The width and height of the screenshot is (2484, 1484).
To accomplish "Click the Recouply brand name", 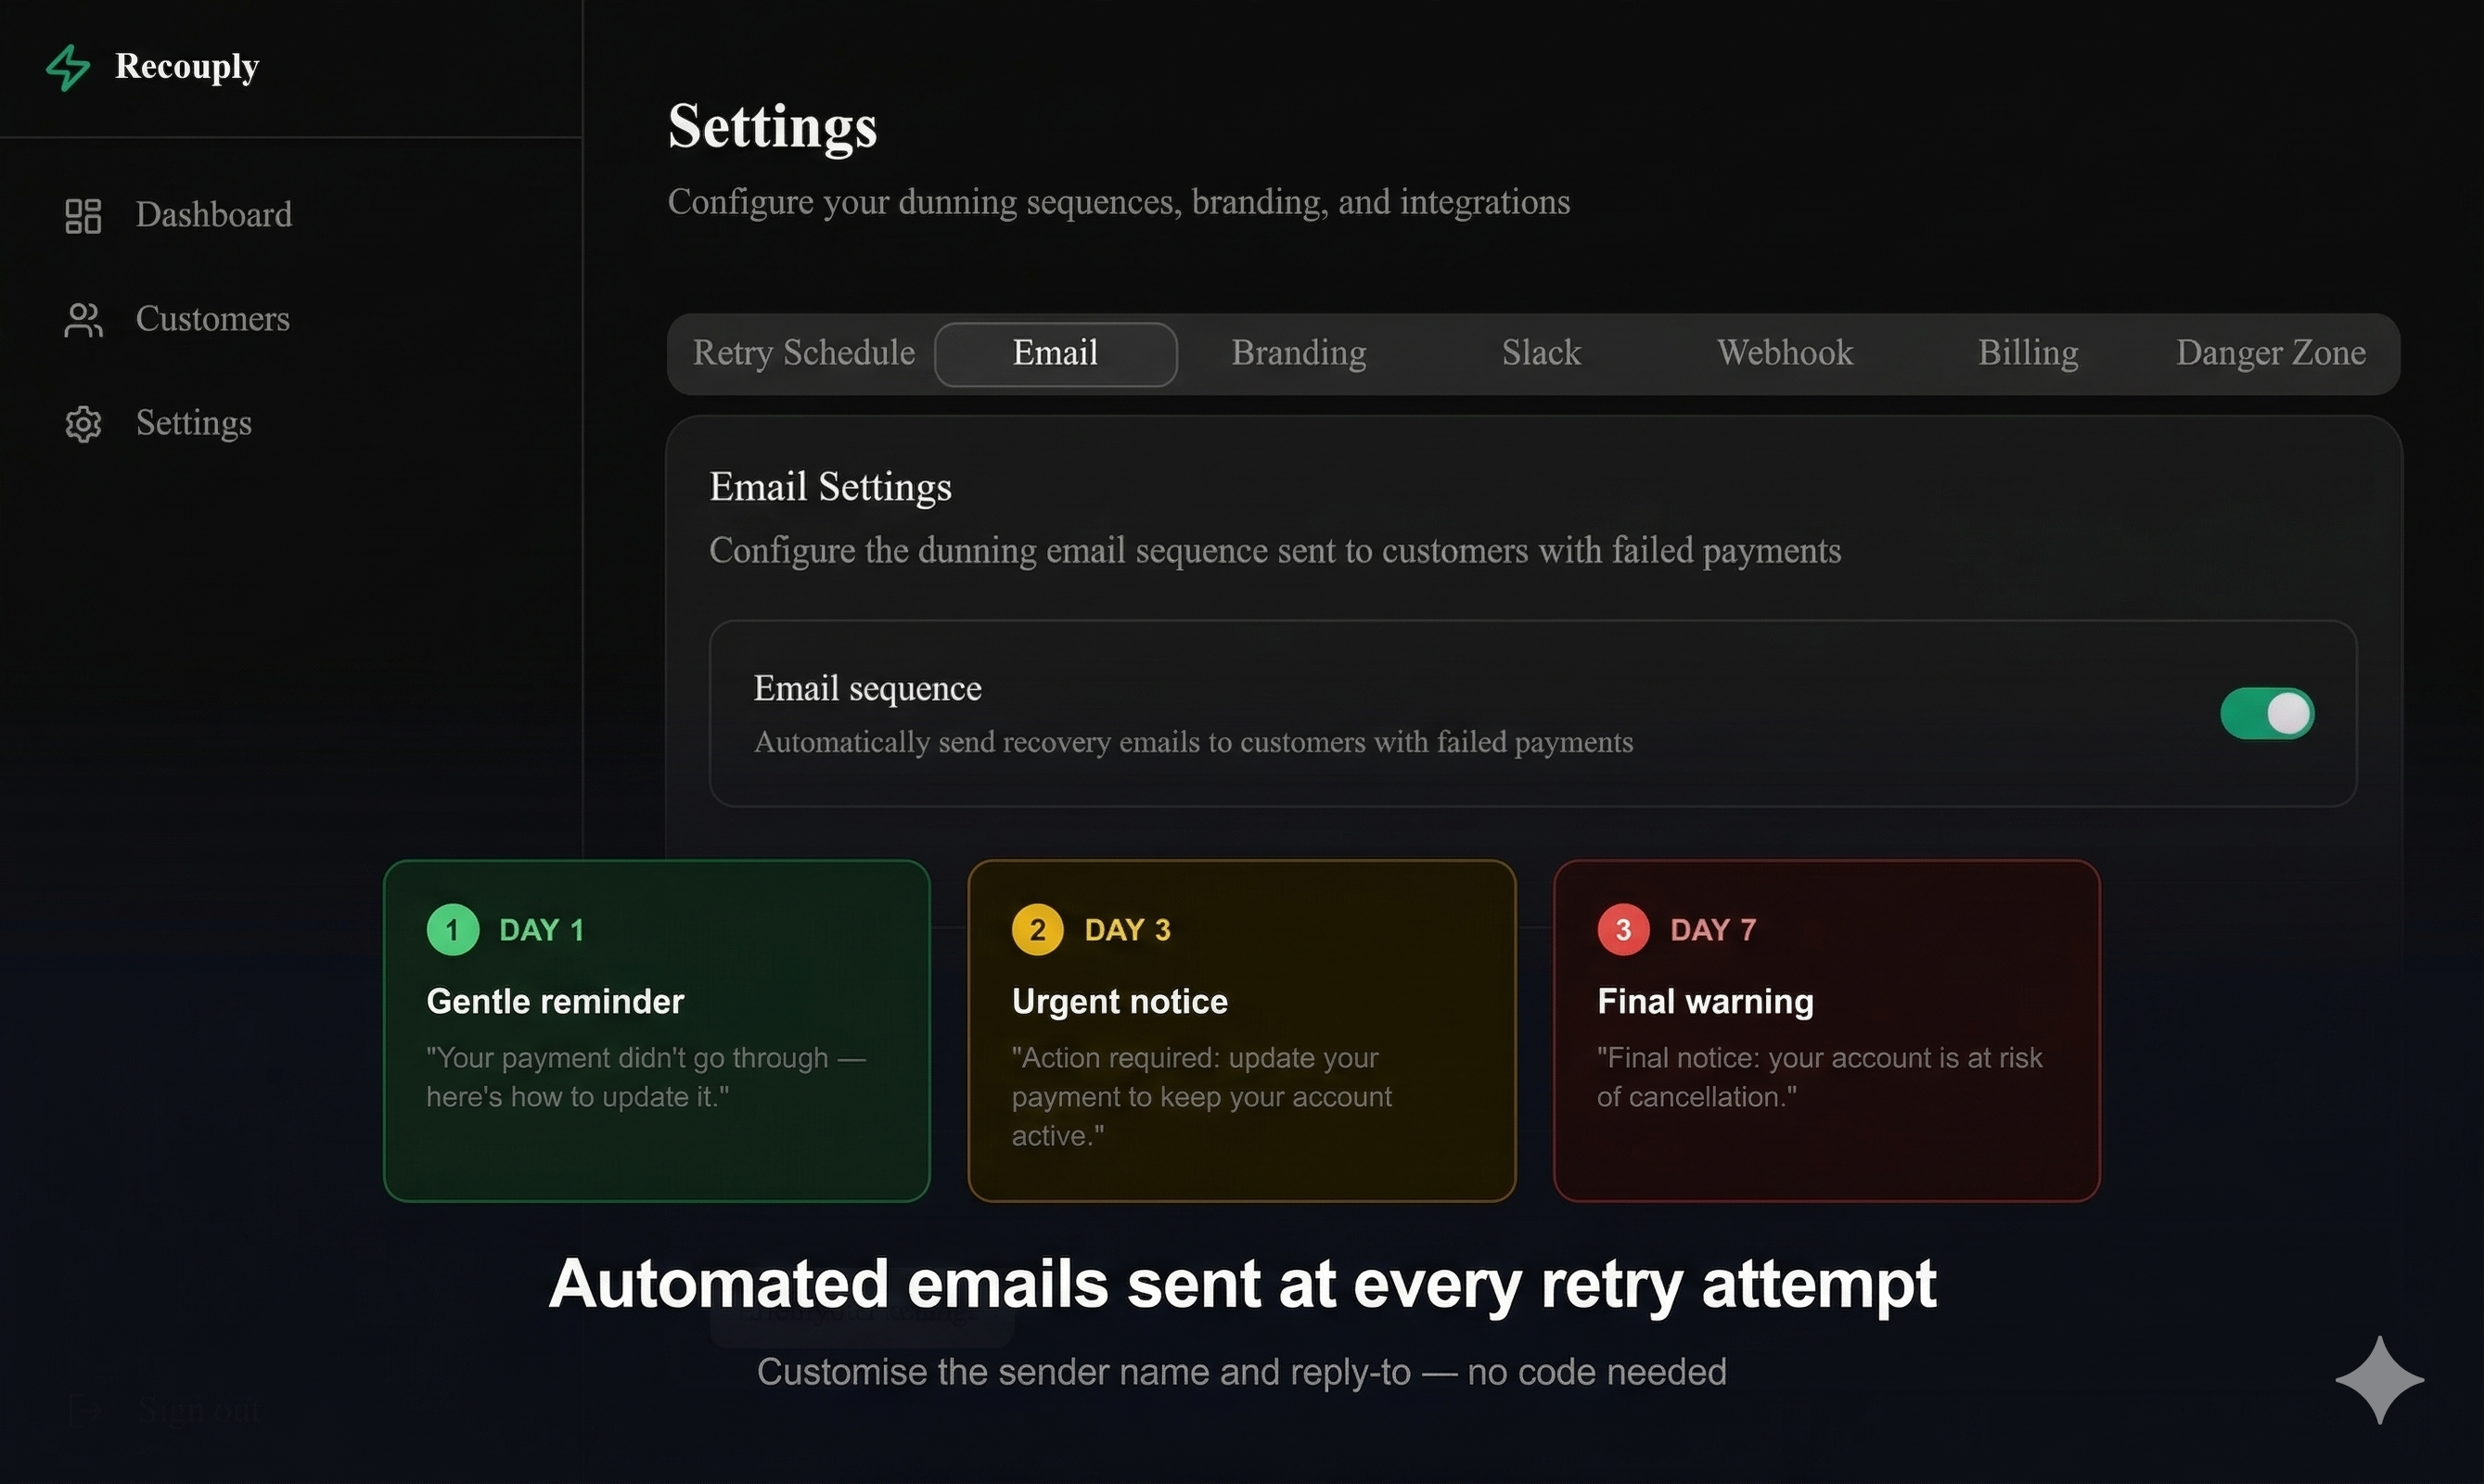I will pyautogui.click(x=187, y=66).
